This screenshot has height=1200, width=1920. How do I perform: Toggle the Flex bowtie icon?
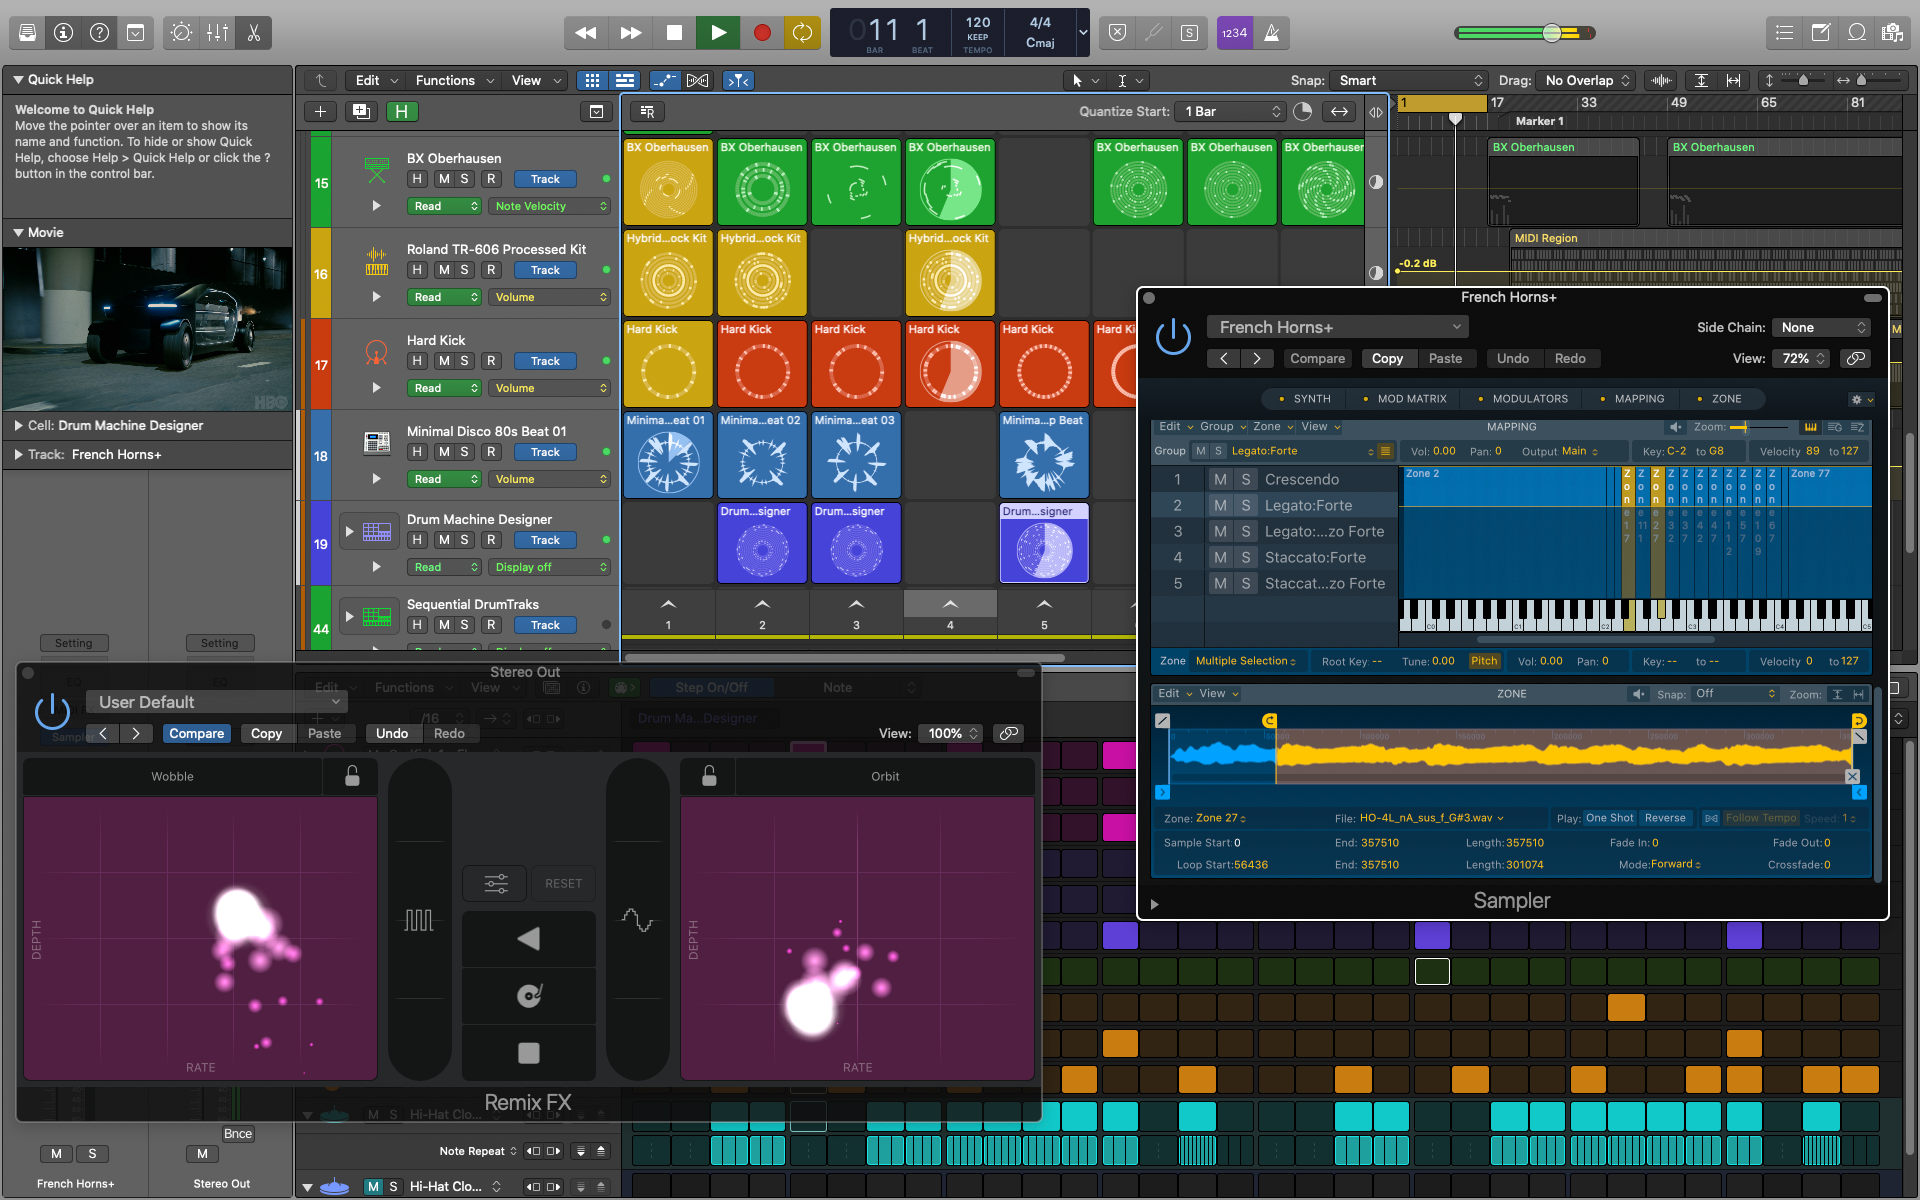698,80
